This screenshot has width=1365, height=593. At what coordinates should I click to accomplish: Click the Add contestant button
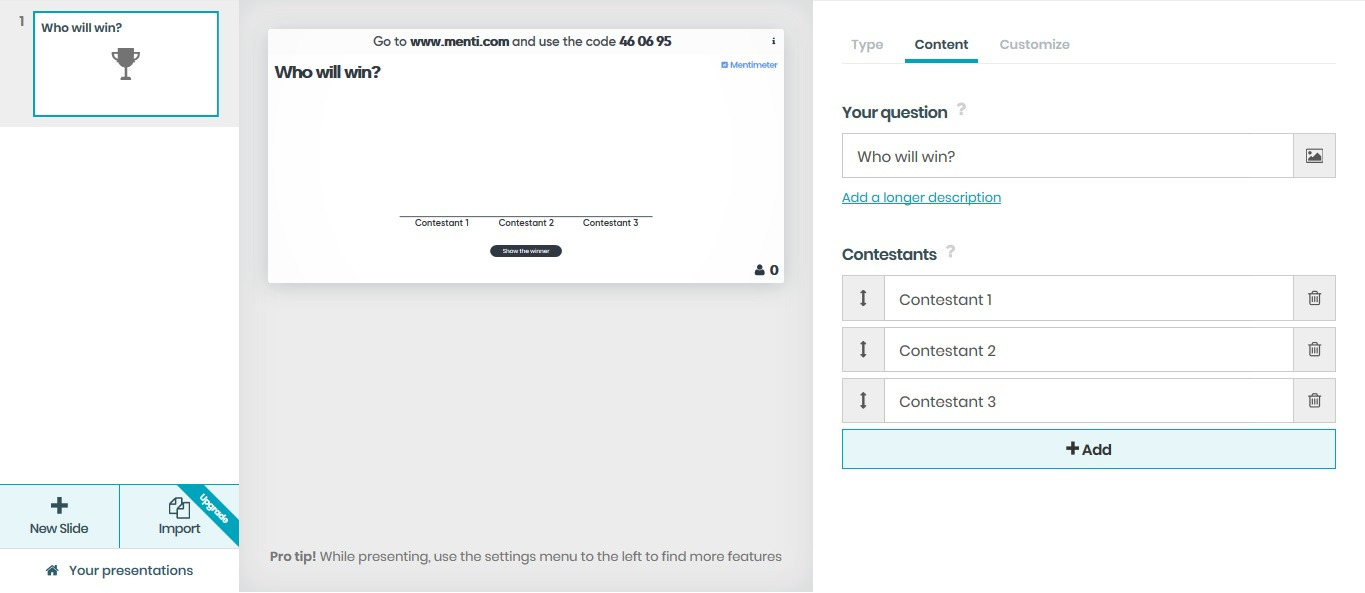[x=1088, y=449]
